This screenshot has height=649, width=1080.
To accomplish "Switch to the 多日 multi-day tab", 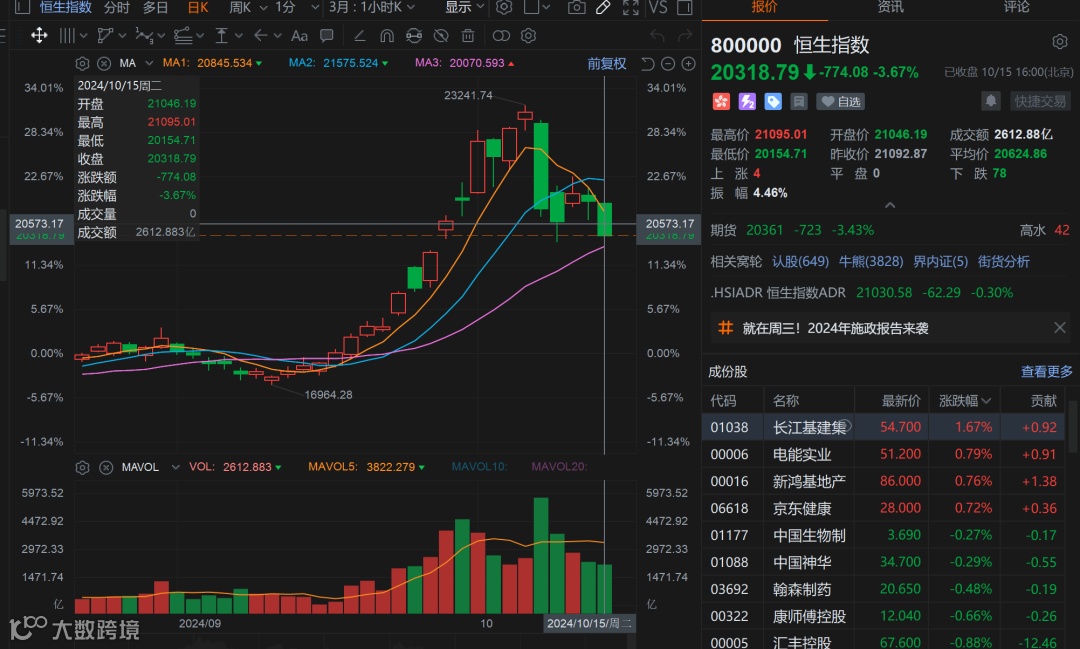I will pos(155,8).
